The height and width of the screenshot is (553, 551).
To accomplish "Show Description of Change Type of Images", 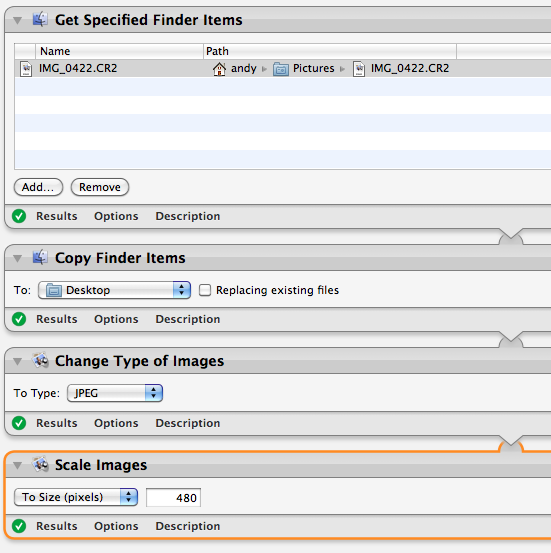I will [x=188, y=423].
